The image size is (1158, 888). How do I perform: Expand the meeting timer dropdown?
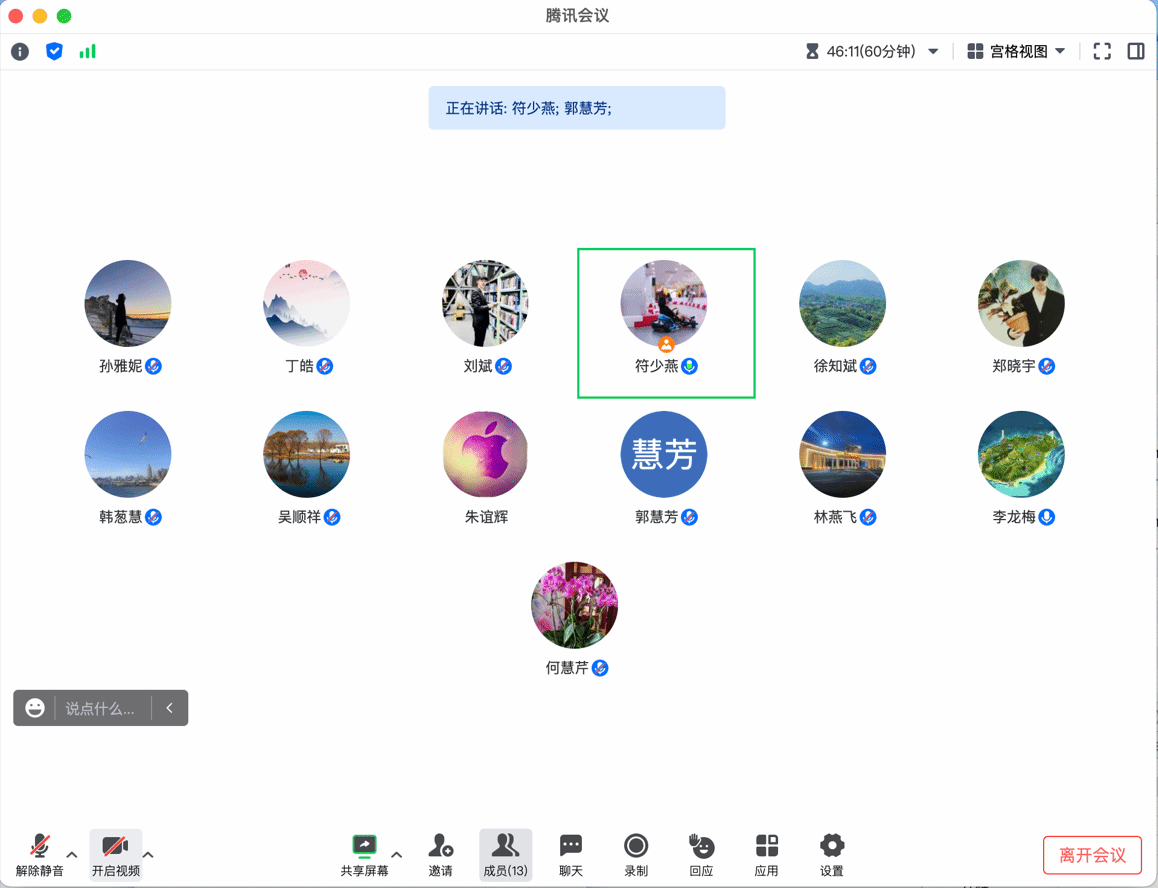(933, 52)
